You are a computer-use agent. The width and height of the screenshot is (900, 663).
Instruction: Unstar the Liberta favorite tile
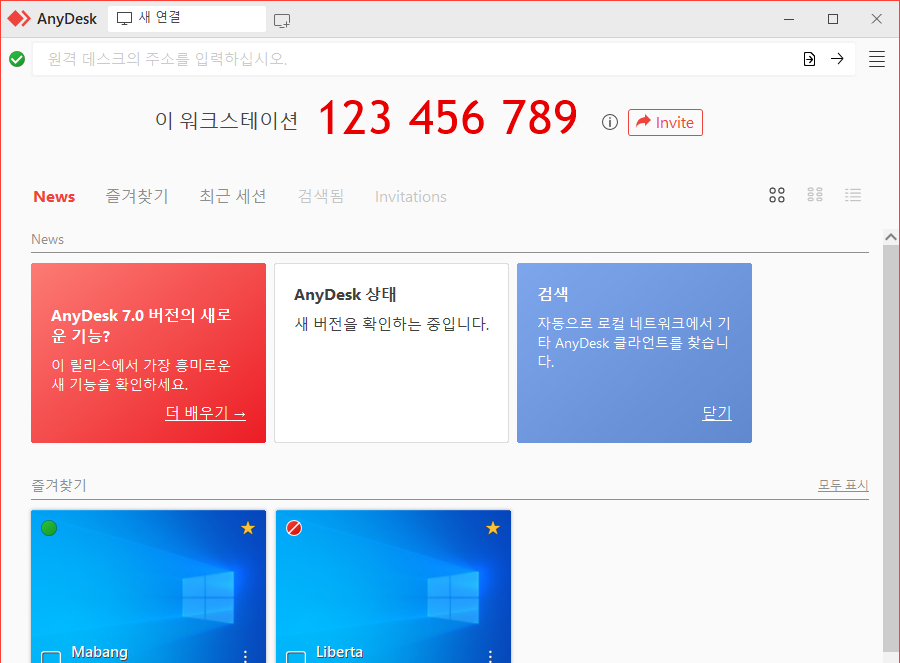[492, 528]
